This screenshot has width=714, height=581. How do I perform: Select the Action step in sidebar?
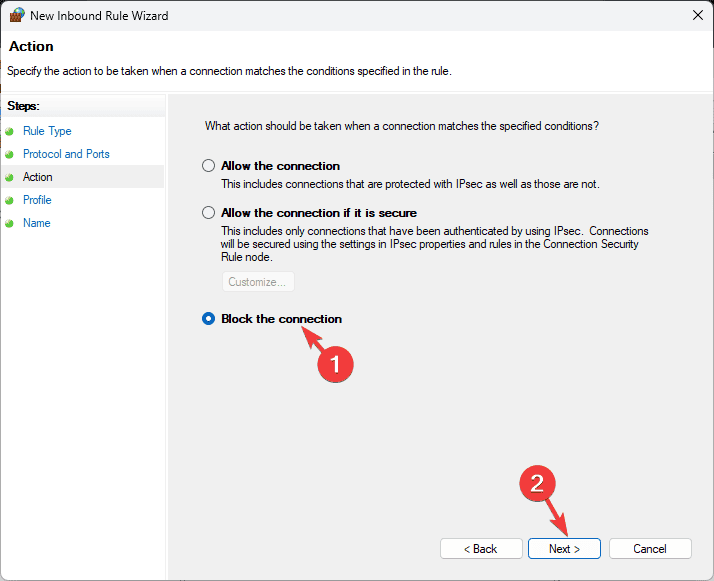(37, 177)
